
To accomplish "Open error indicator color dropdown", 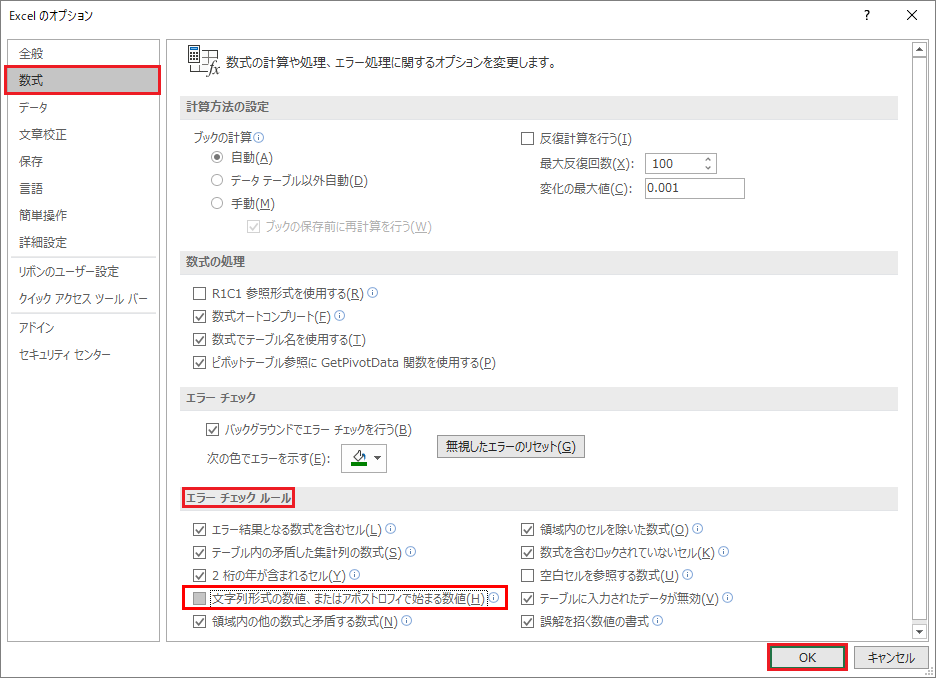I will coord(377,459).
